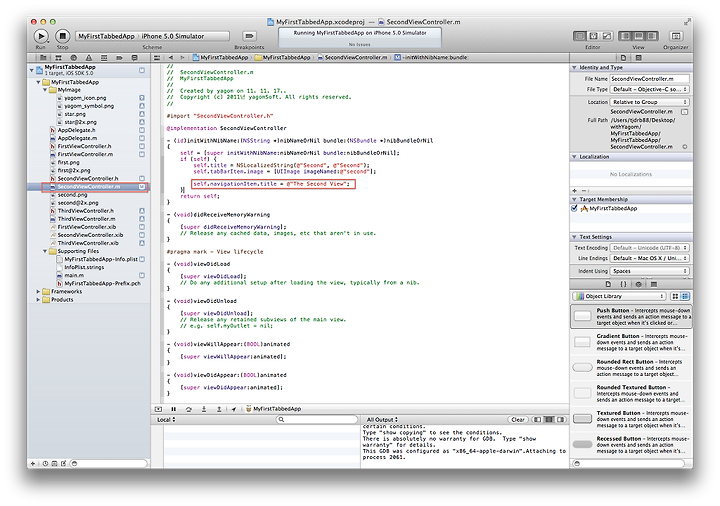720x506 pixels.
Task: Click the debug variables search field
Action: [x=317, y=420]
